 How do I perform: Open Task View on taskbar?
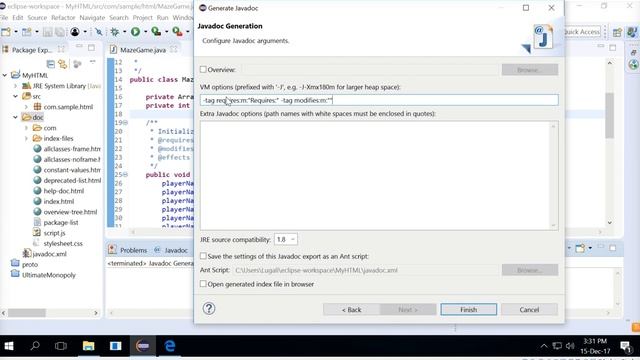pyautogui.click(x=61, y=346)
